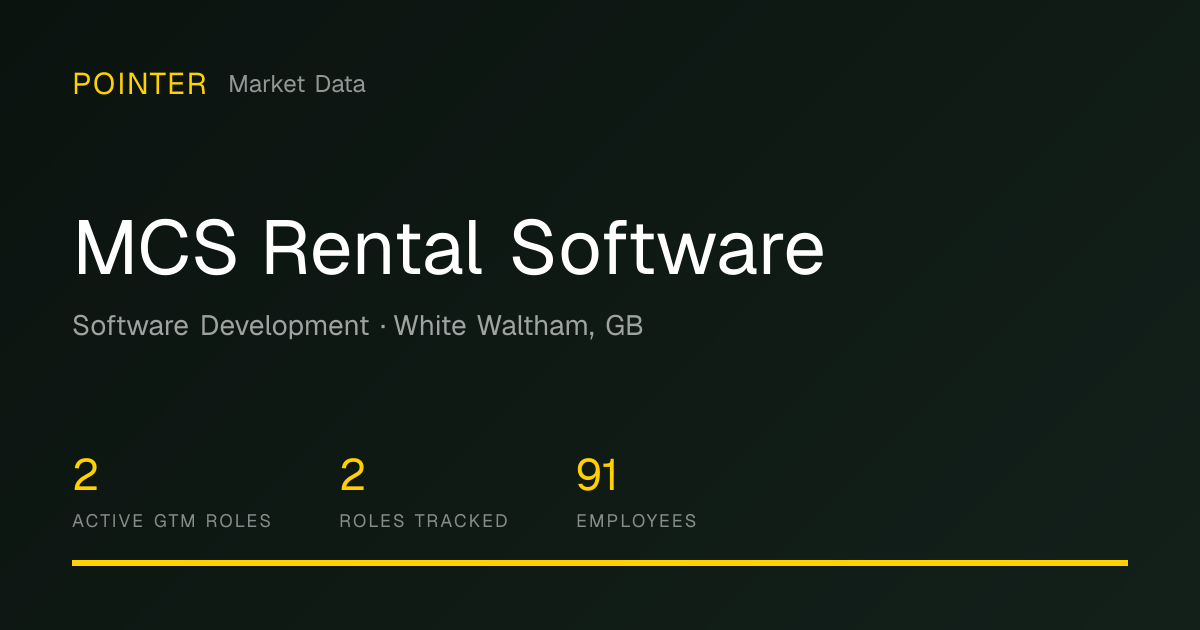Click the Roles Tracked value 2
The width and height of the screenshot is (1200, 630).
(x=352, y=475)
